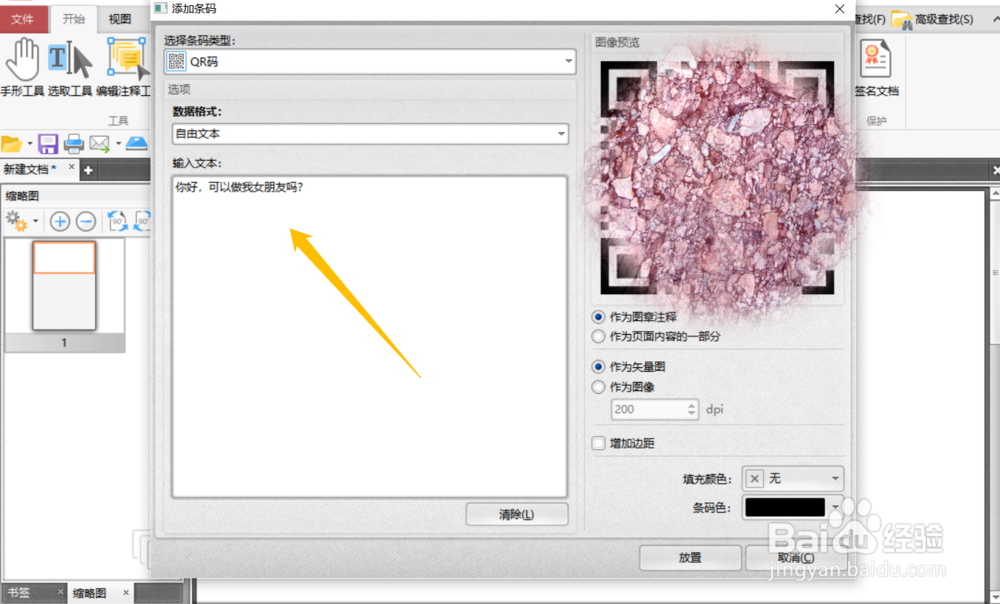Print the document using the printer icon
The image size is (1000, 604).
pyautogui.click(x=74, y=144)
